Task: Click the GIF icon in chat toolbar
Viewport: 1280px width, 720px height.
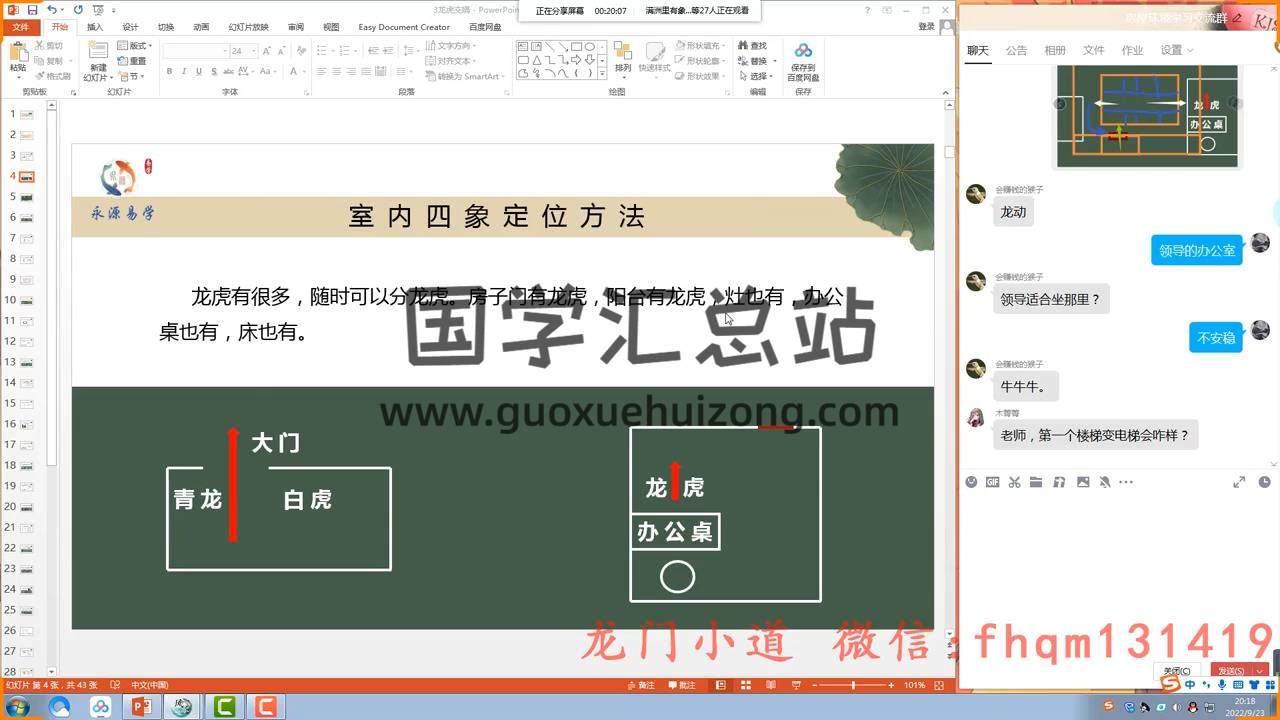Action: tap(992, 482)
